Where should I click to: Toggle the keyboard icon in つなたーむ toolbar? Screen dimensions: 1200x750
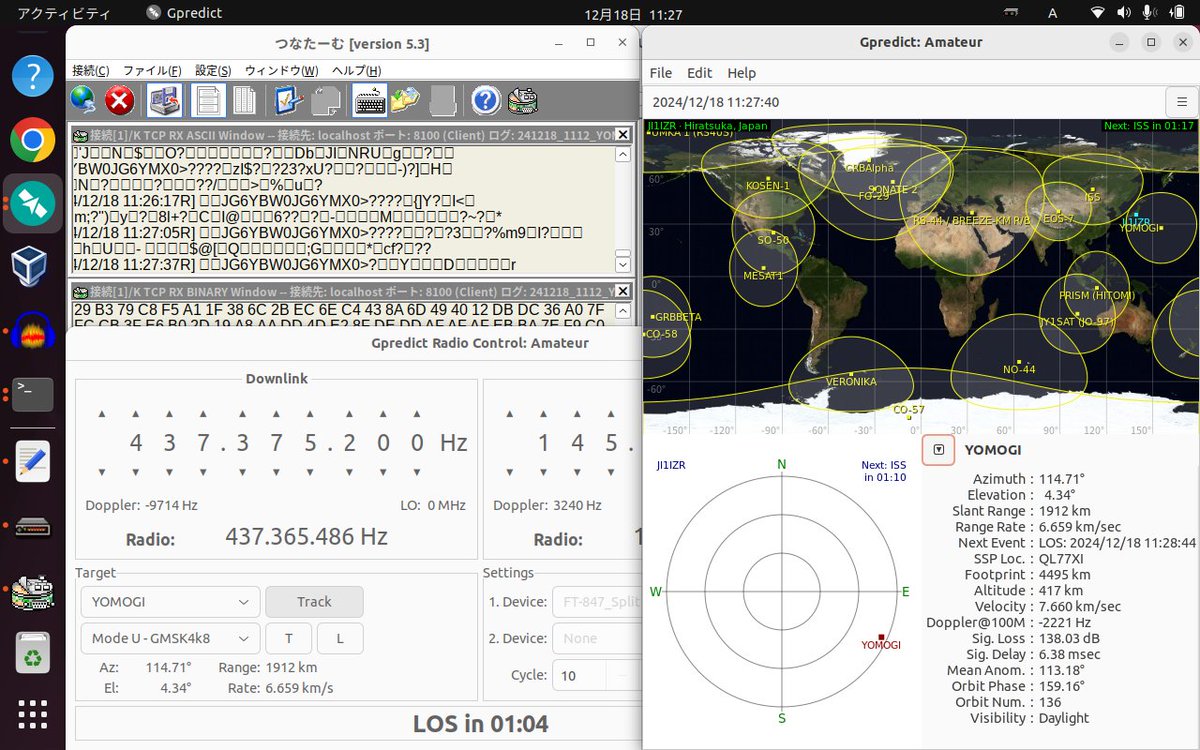tap(370, 100)
